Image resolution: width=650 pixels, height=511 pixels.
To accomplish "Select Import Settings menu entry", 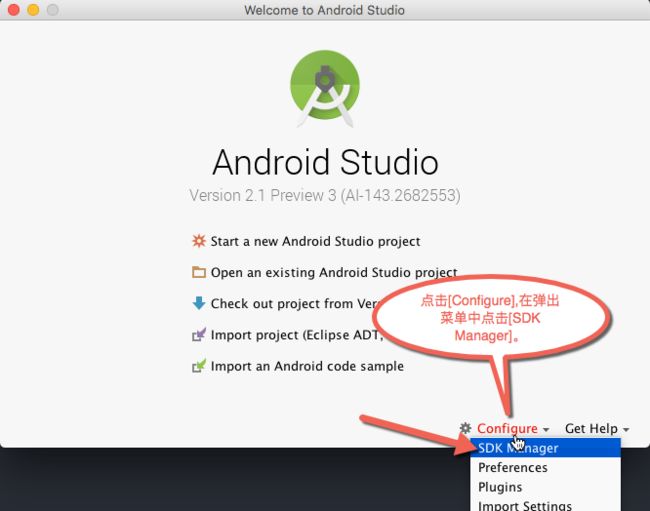I will pos(546,505).
